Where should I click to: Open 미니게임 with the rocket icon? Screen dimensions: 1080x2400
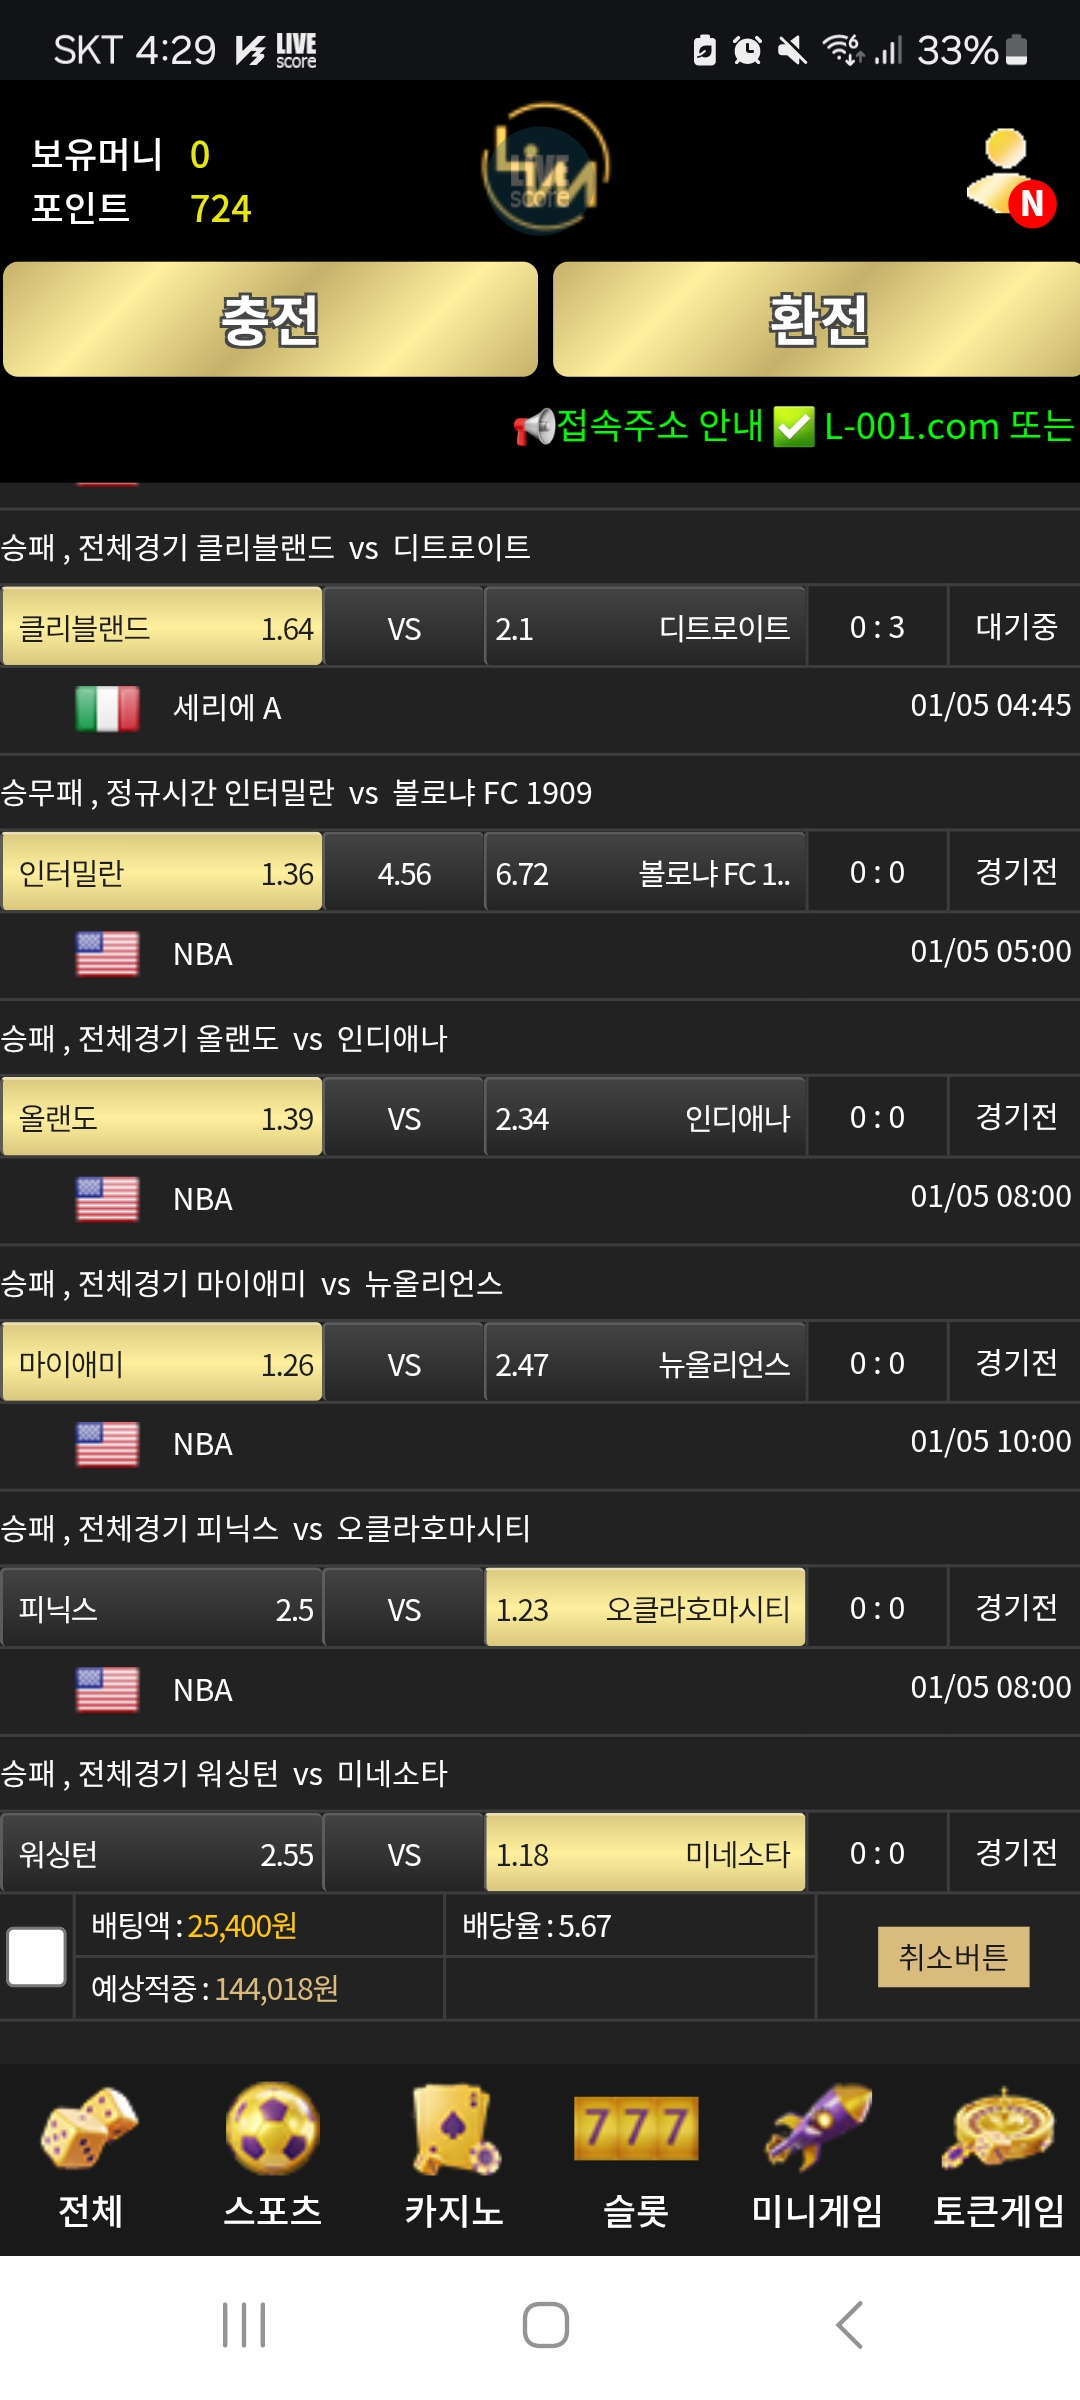817,2157
